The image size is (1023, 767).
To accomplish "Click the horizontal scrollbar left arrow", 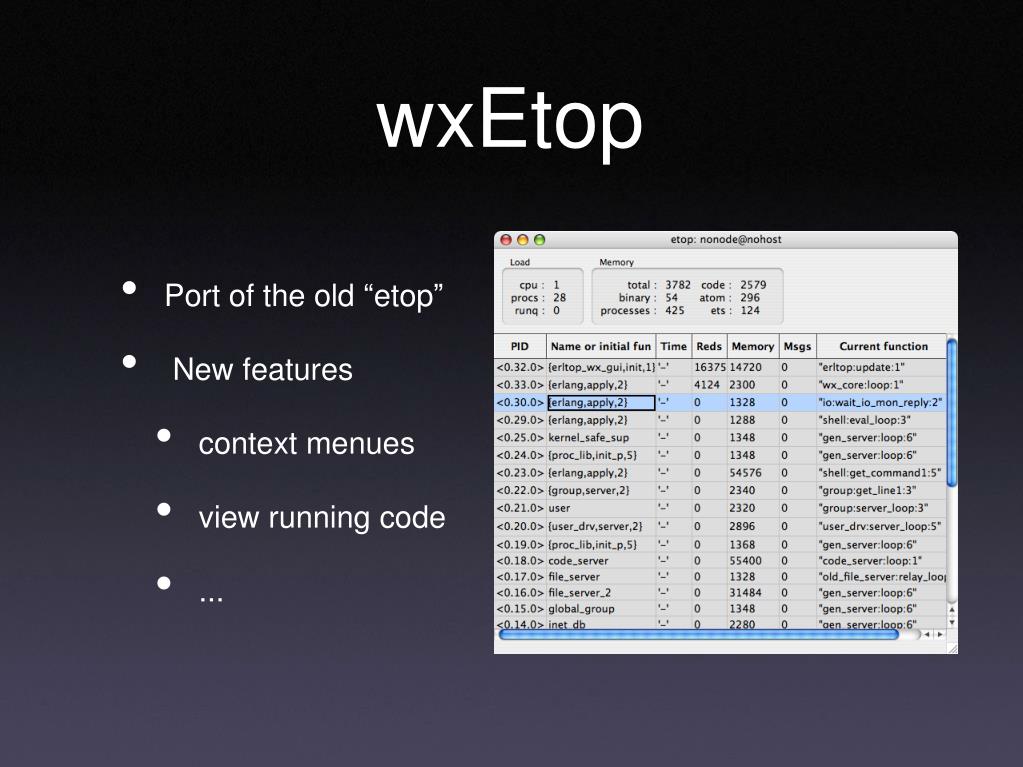I will (927, 634).
